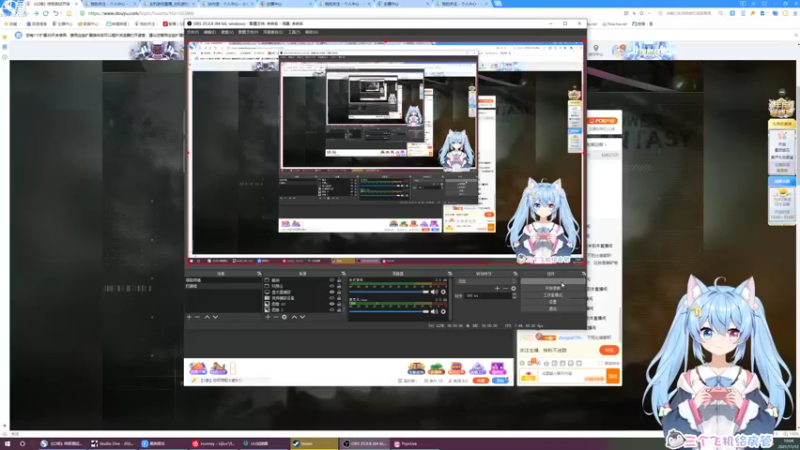Click the browser forward arrow
This screenshot has height=450, width=800.
[x=36, y=13]
